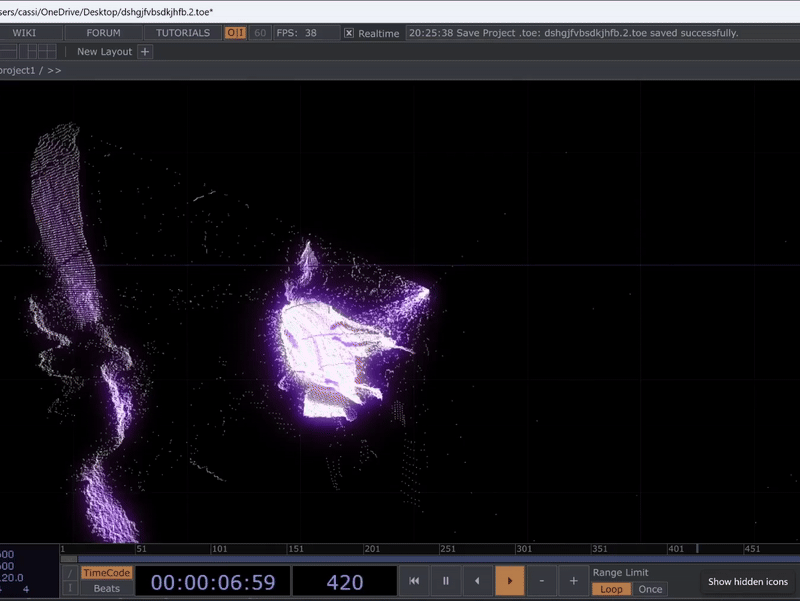Select the four-pane grid layout preset
This screenshot has height=601, width=800.
coord(47,52)
